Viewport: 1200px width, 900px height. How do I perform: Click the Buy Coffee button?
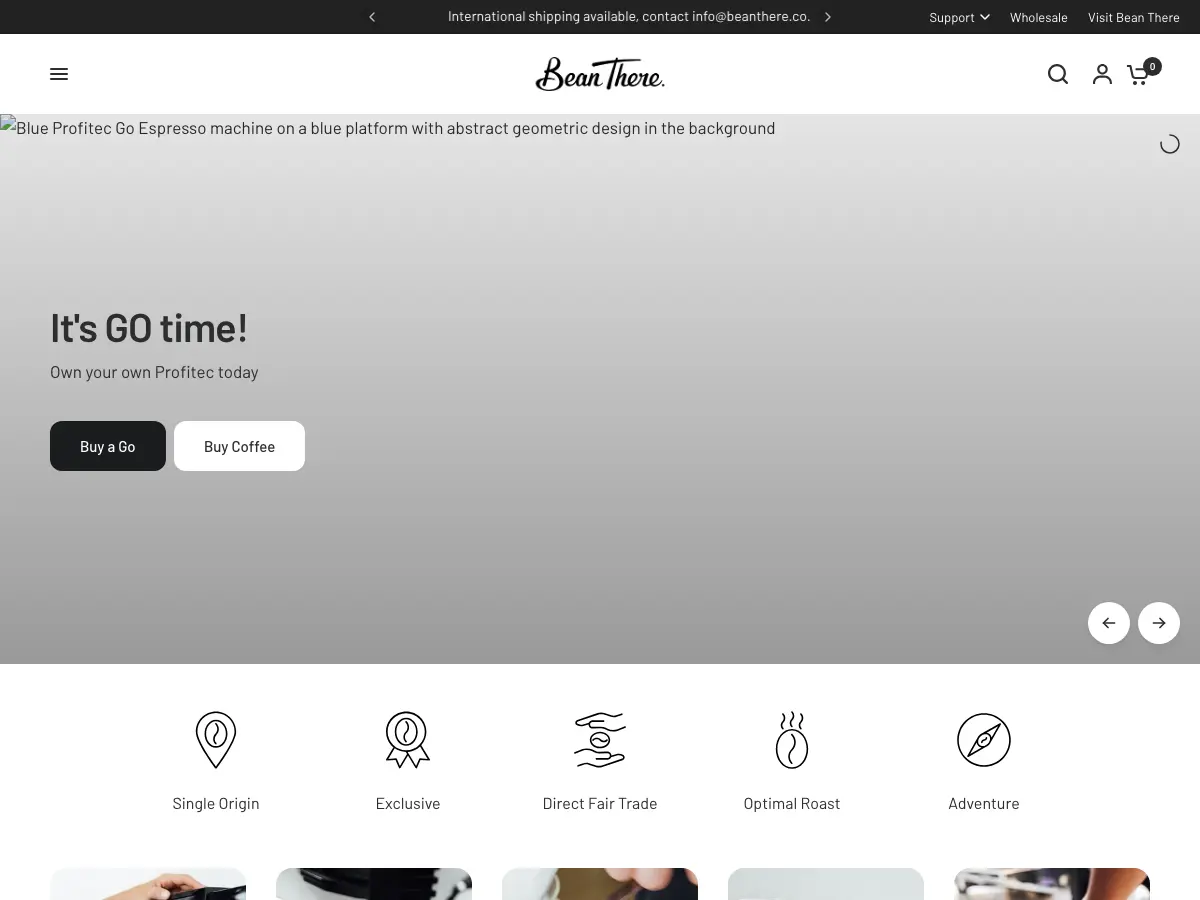click(x=239, y=446)
